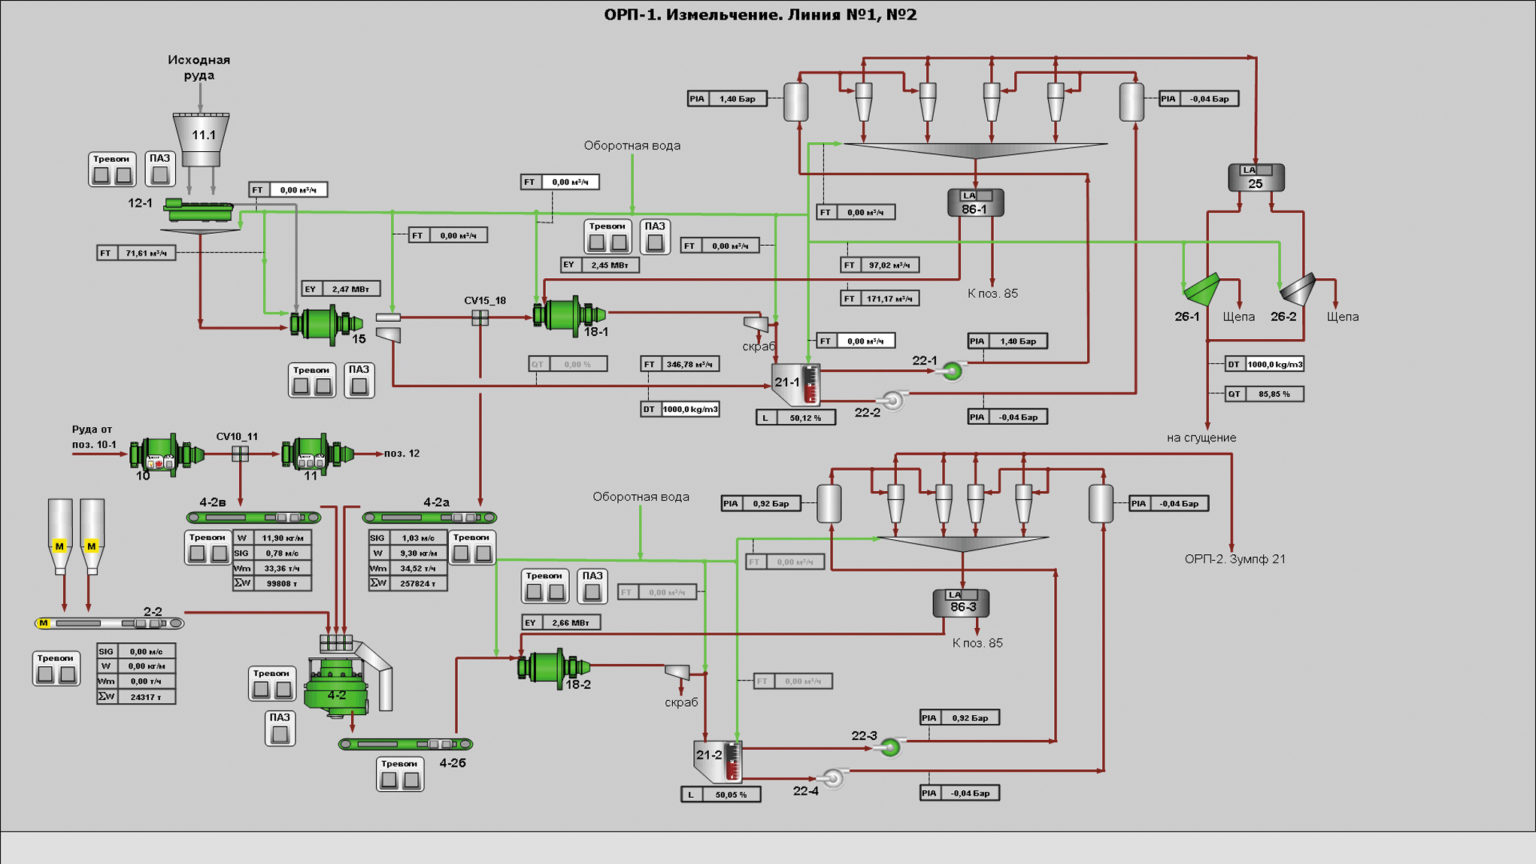The image size is (1536, 864).
Task: Click DT 1000,0 kg/m3 density field near 26-1
Action: click(1264, 364)
